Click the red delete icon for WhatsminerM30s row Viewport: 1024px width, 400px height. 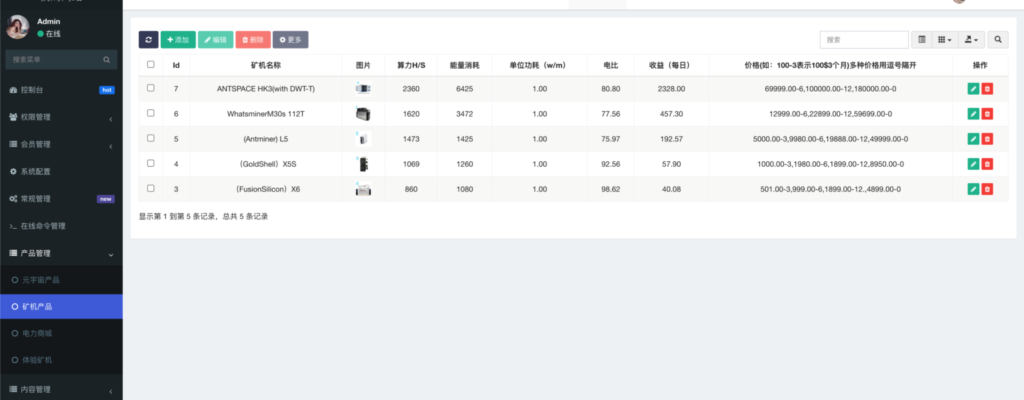[x=988, y=114]
